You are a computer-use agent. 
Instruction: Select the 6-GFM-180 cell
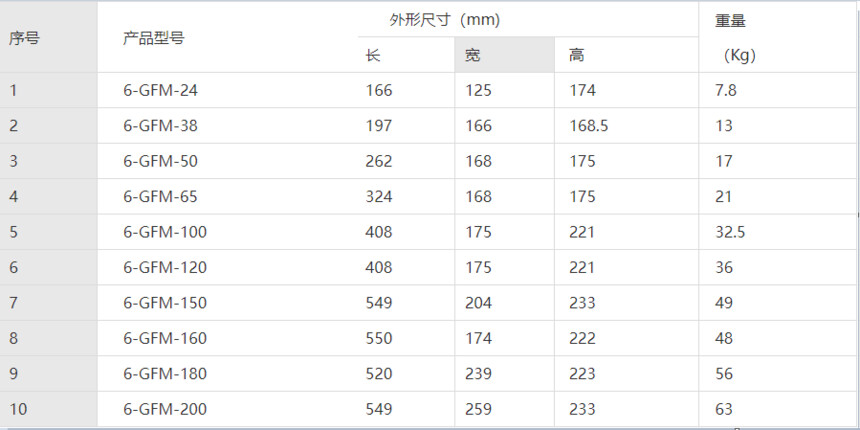pyautogui.click(x=165, y=374)
